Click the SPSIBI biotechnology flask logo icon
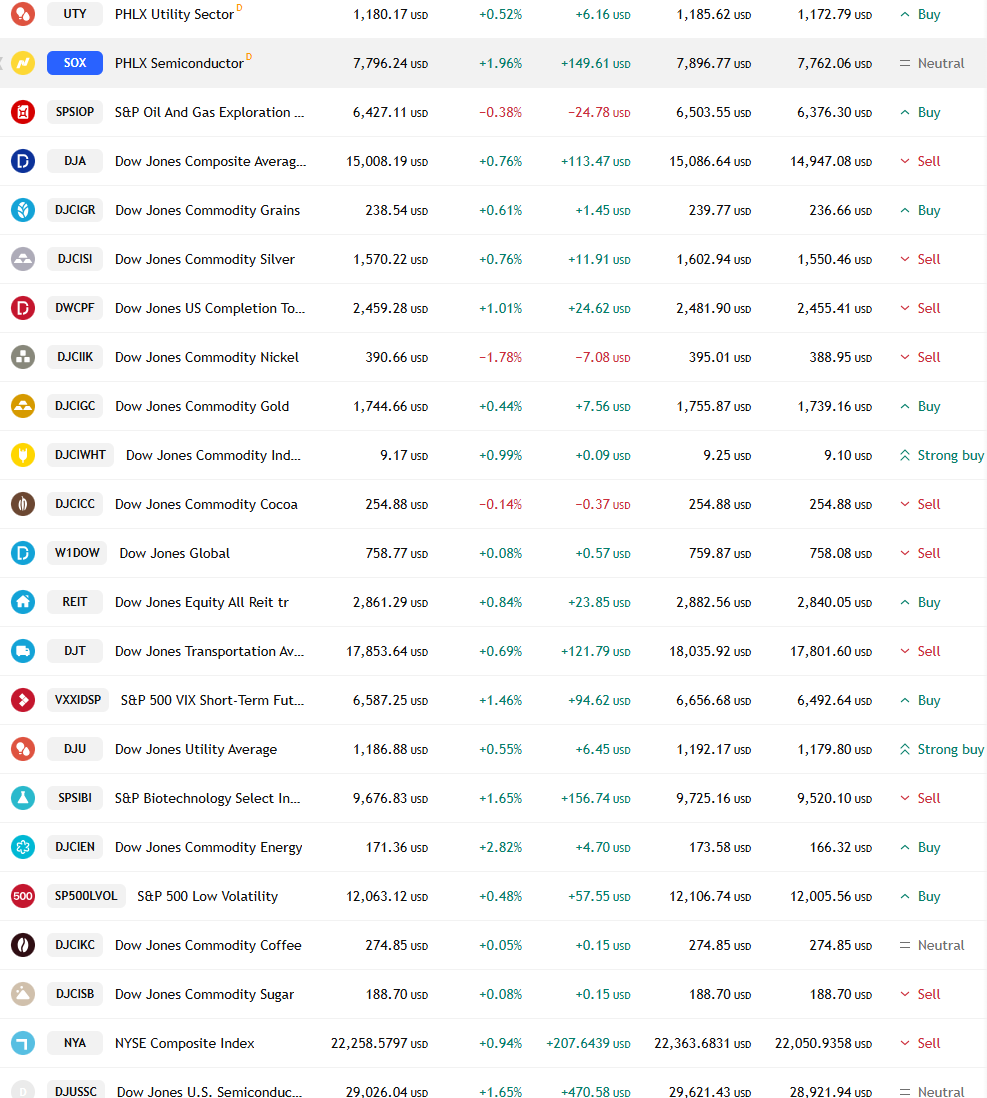The height and width of the screenshot is (1098, 987). [22, 798]
